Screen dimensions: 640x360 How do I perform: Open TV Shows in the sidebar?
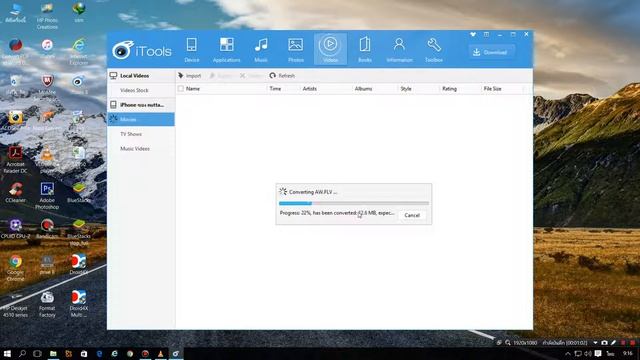pyautogui.click(x=141, y=134)
